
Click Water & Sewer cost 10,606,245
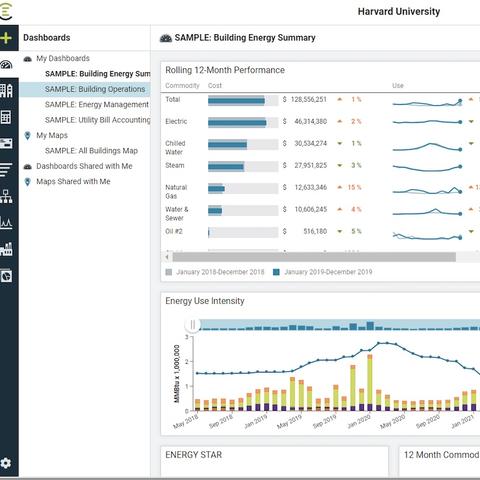point(310,209)
